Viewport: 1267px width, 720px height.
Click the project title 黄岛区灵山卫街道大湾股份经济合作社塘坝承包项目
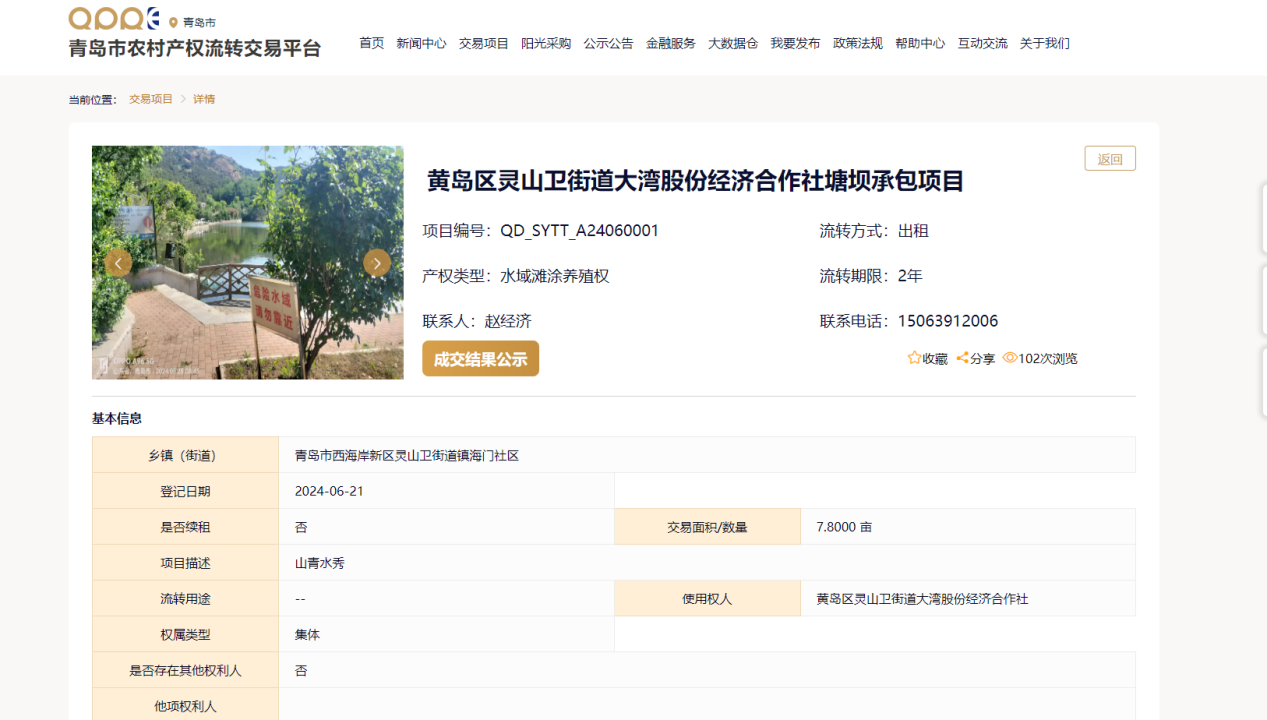click(x=695, y=181)
